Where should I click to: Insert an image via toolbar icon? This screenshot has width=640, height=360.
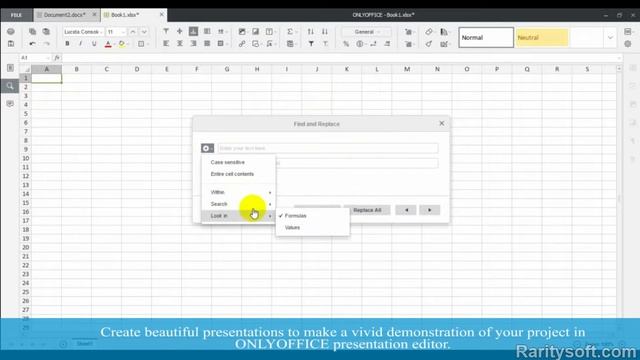point(242,31)
